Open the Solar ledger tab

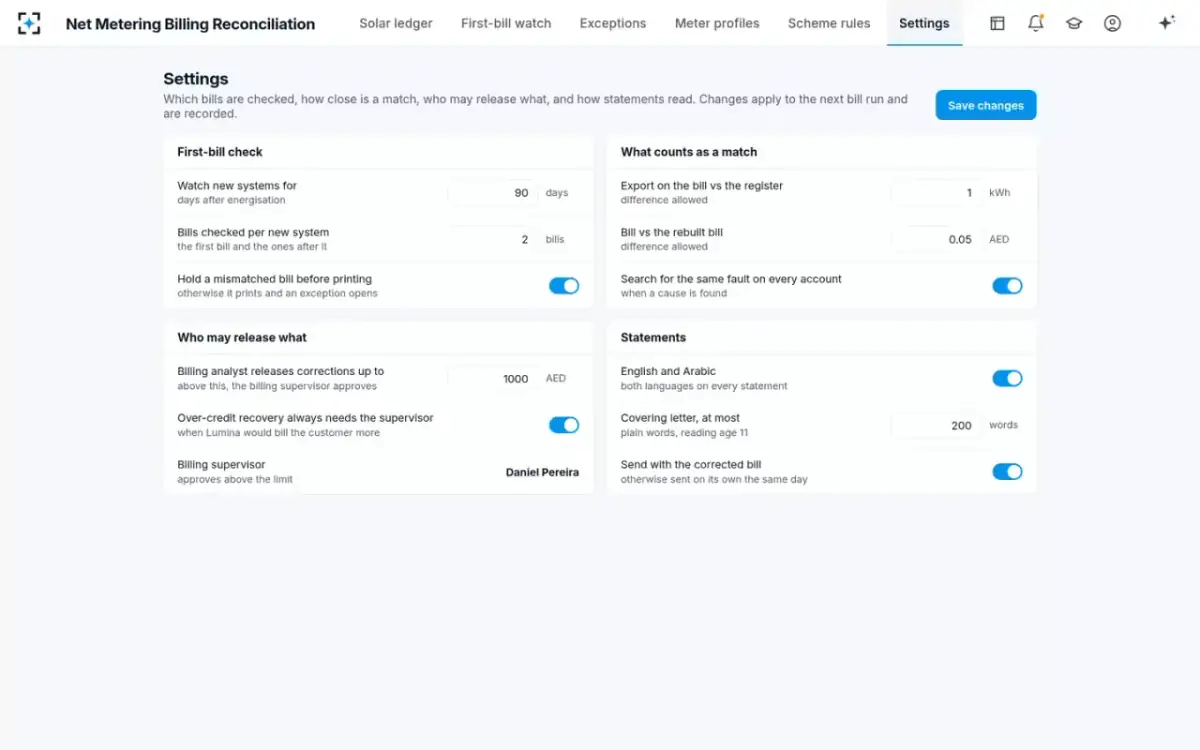396,23
